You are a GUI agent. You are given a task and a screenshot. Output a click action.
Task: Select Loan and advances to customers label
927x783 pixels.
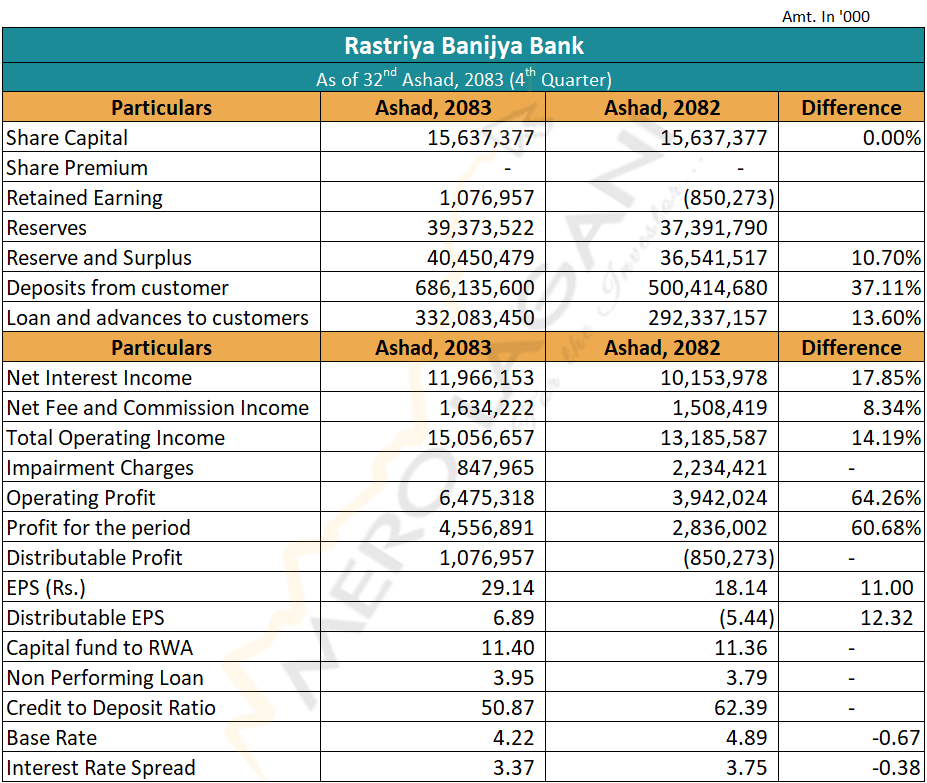157,318
